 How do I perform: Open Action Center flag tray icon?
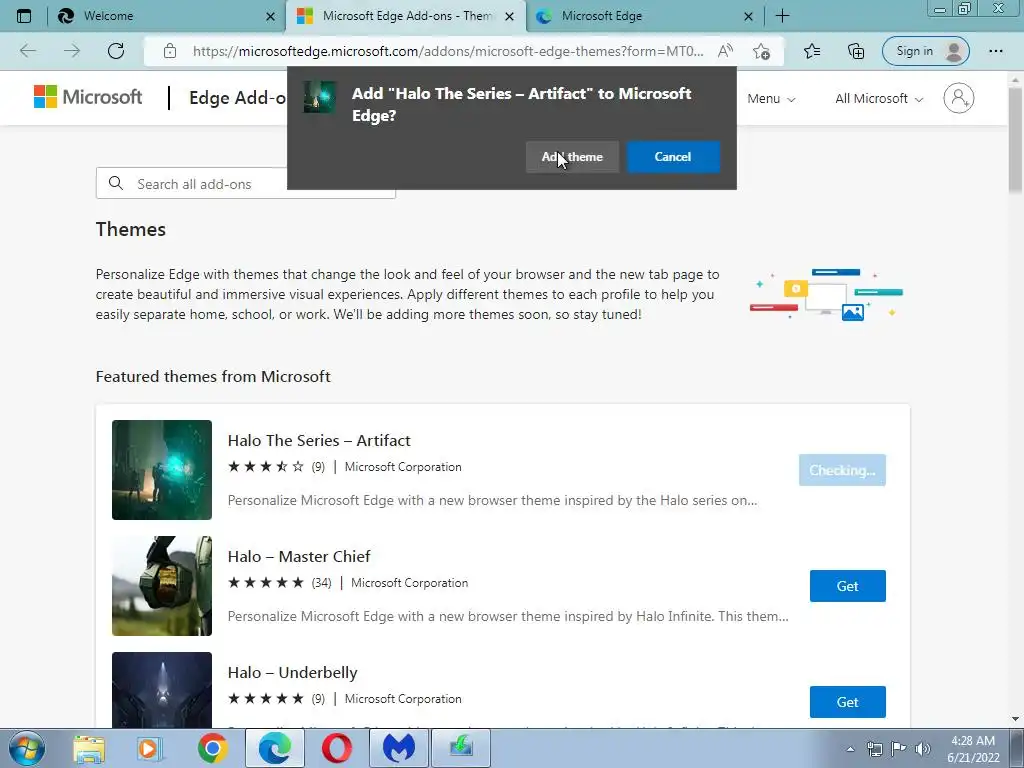899,749
